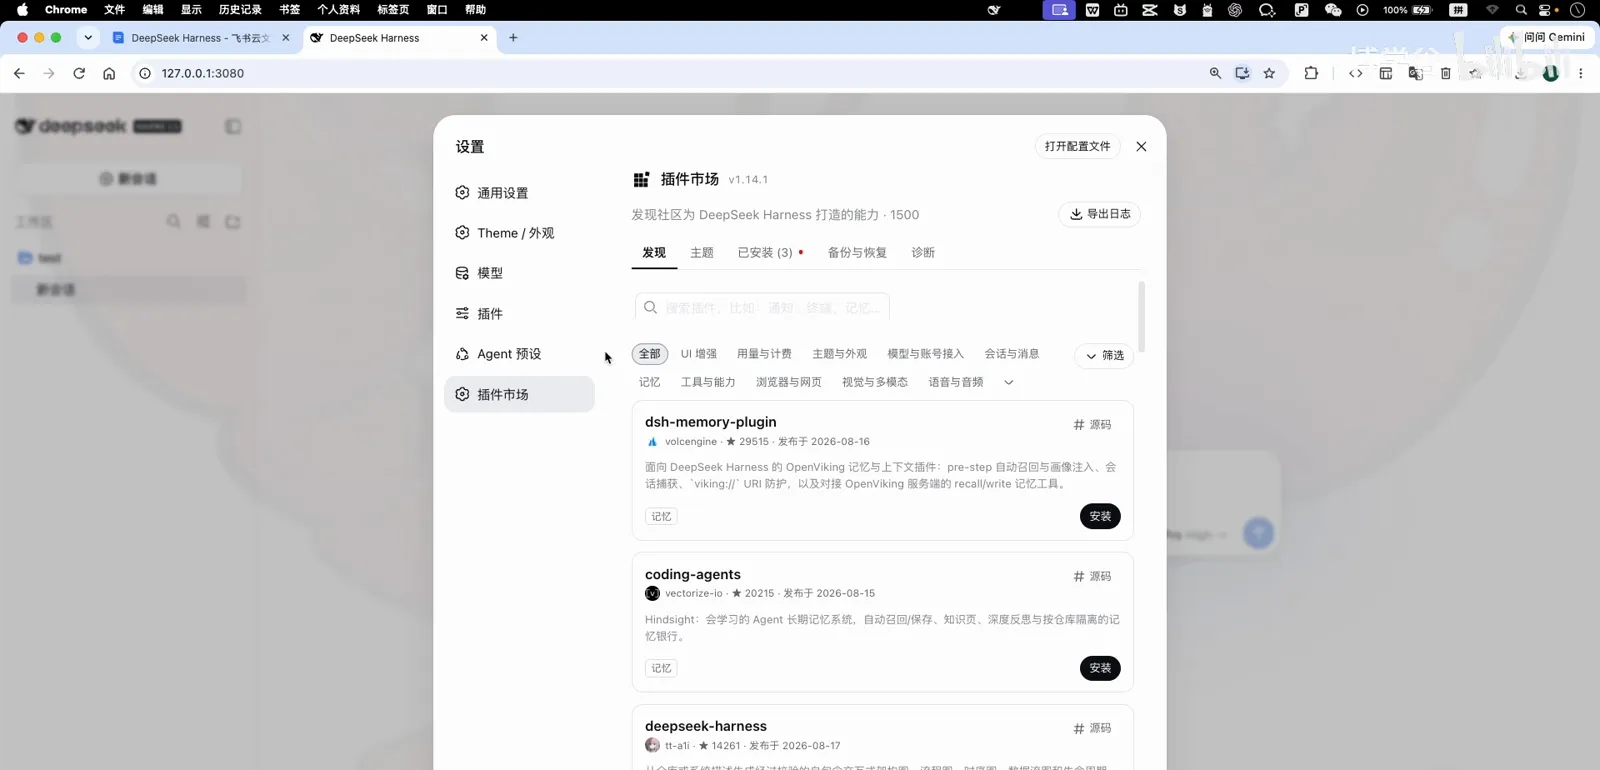Select the UI 增强 category filter
Screen dimensions: 1600x770
point(699,354)
